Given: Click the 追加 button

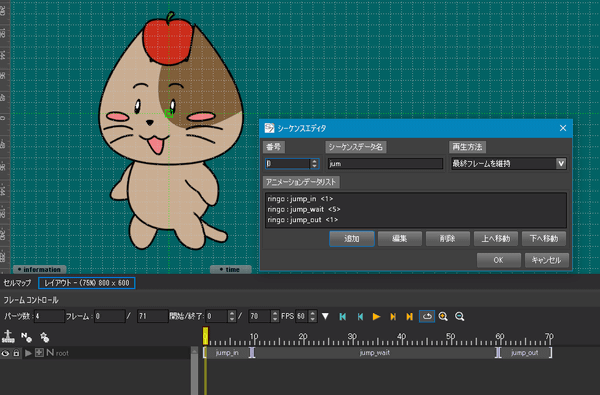Looking at the screenshot, I should click(x=352, y=238).
